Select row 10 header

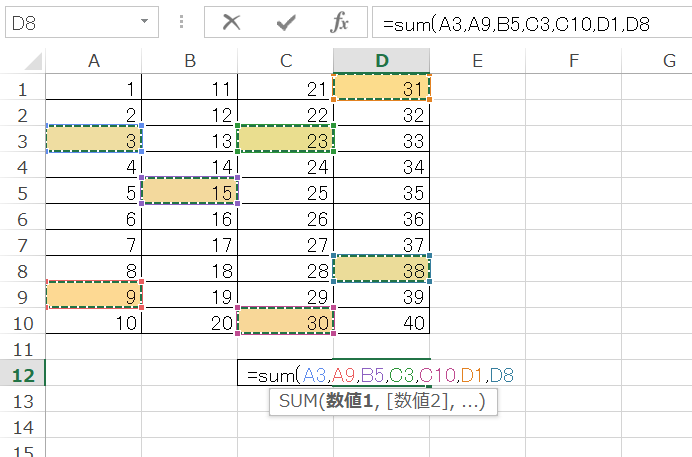pyautogui.click(x=23, y=321)
